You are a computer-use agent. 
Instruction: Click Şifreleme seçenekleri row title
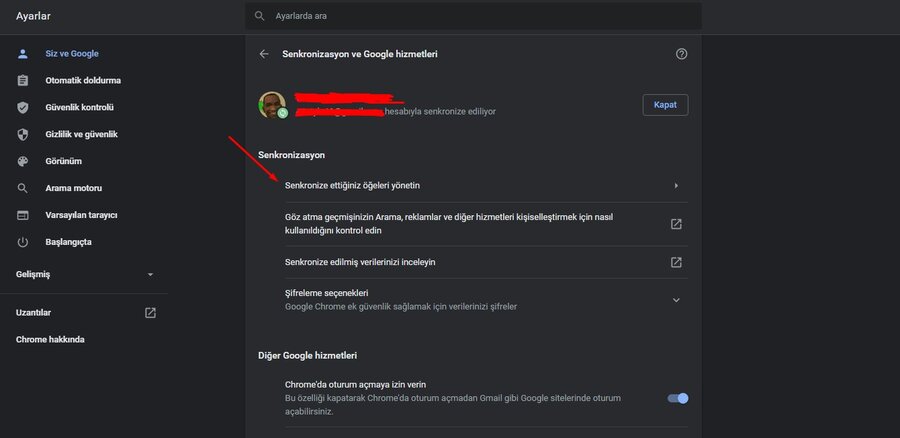point(327,293)
